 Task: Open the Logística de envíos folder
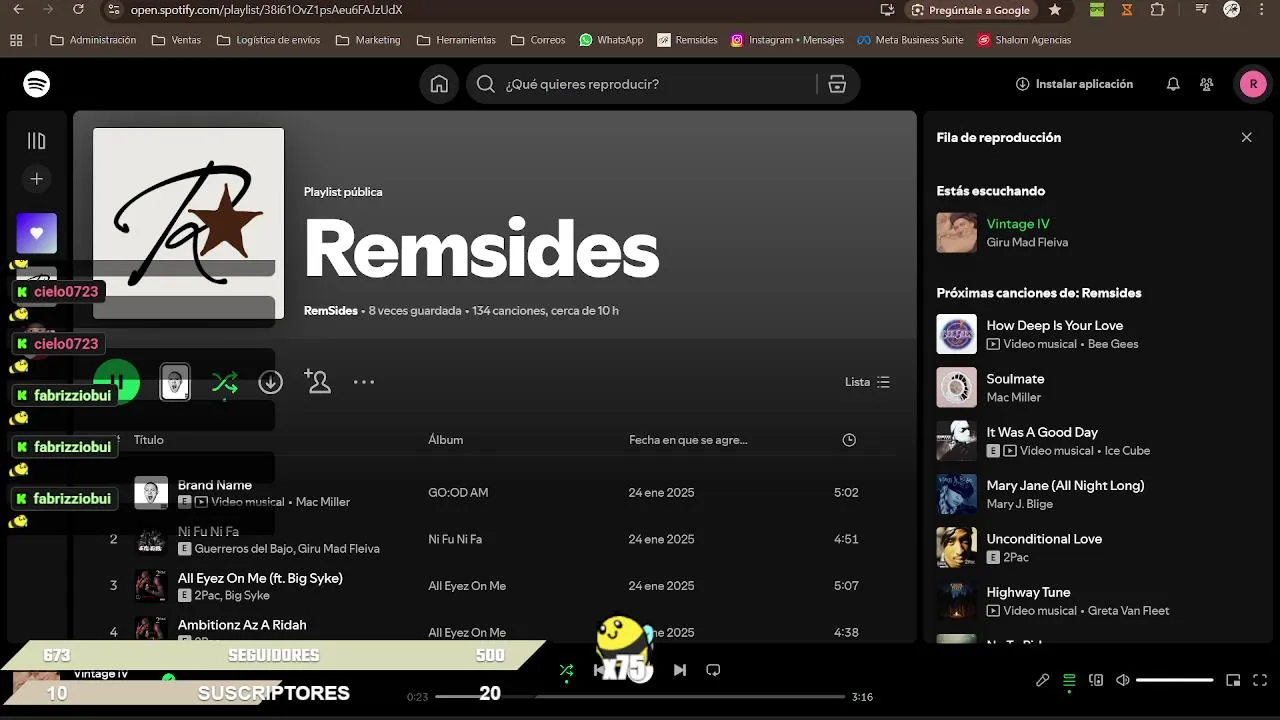coord(268,40)
